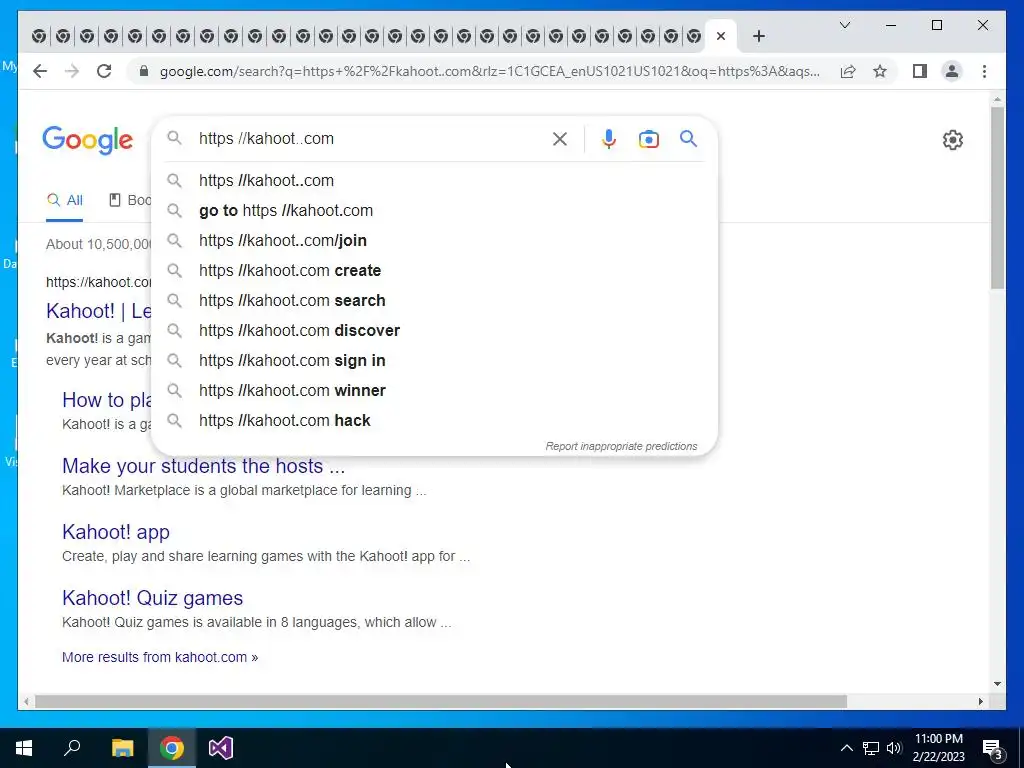
Task: Click the scroll-right arrow at the bottom
Action: click(980, 701)
